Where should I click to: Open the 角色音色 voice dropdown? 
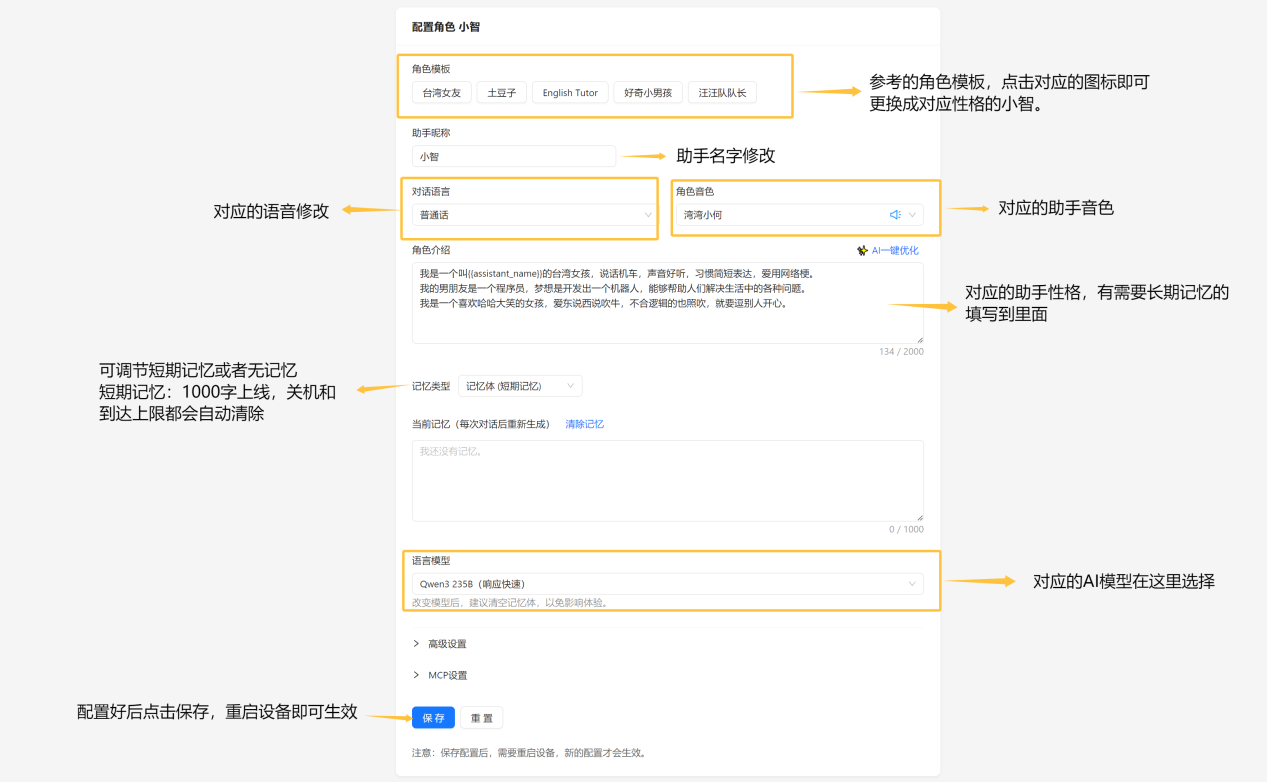[x=800, y=214]
